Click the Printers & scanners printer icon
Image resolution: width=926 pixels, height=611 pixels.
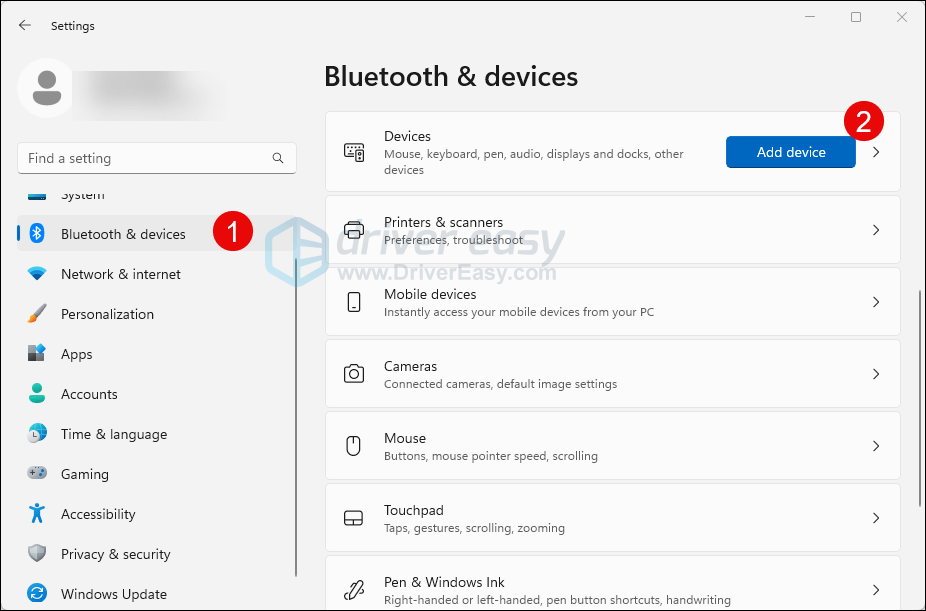tap(354, 229)
